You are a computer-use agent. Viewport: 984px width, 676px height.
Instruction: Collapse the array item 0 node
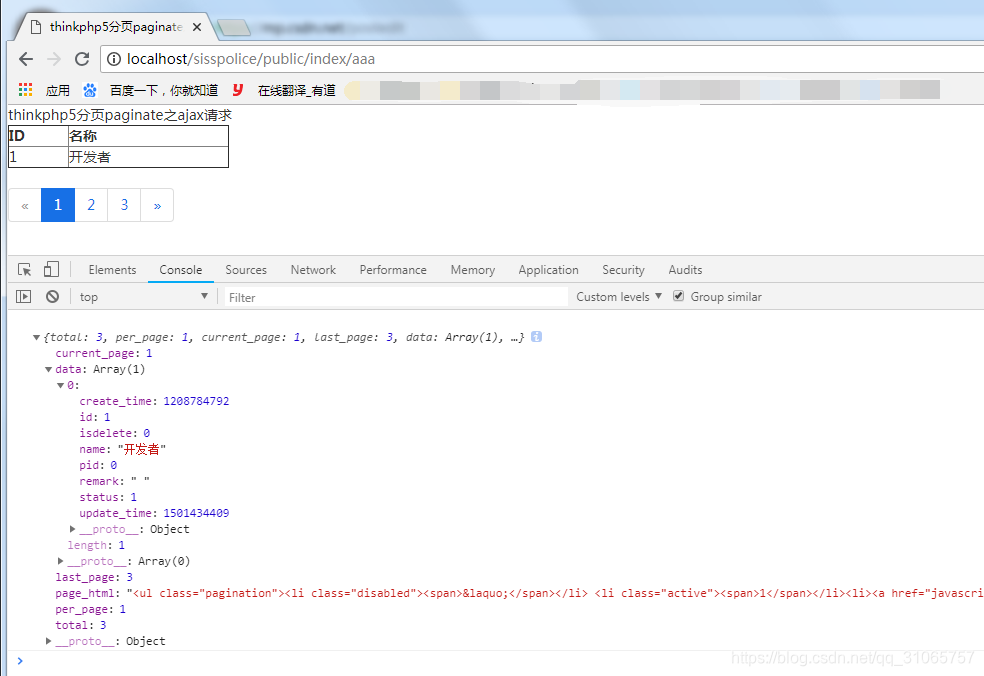[x=60, y=385]
